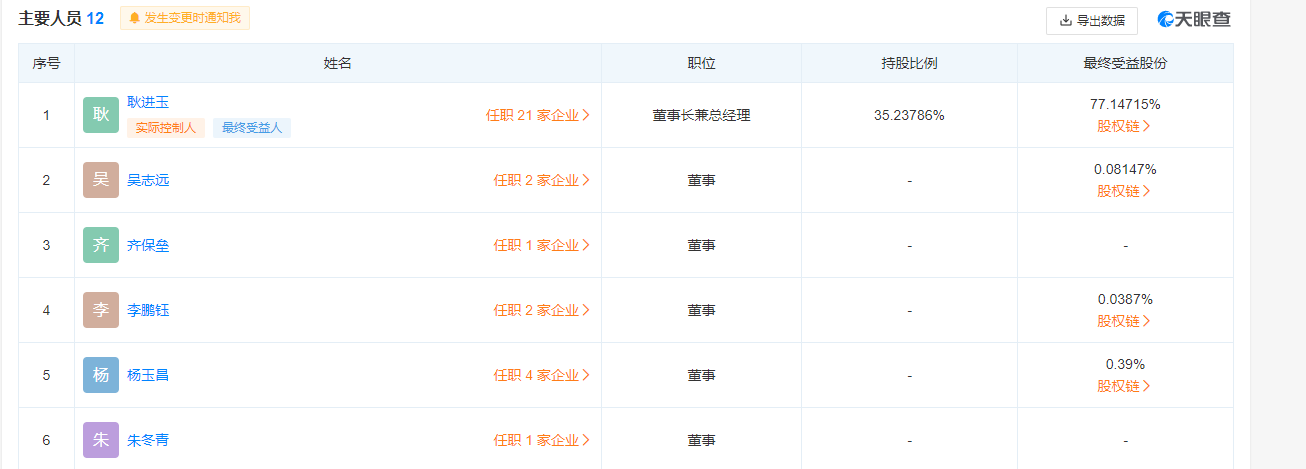The image size is (1306, 469).
Task: Enable 发生变更时通知我 change notification
Action: (x=185, y=18)
